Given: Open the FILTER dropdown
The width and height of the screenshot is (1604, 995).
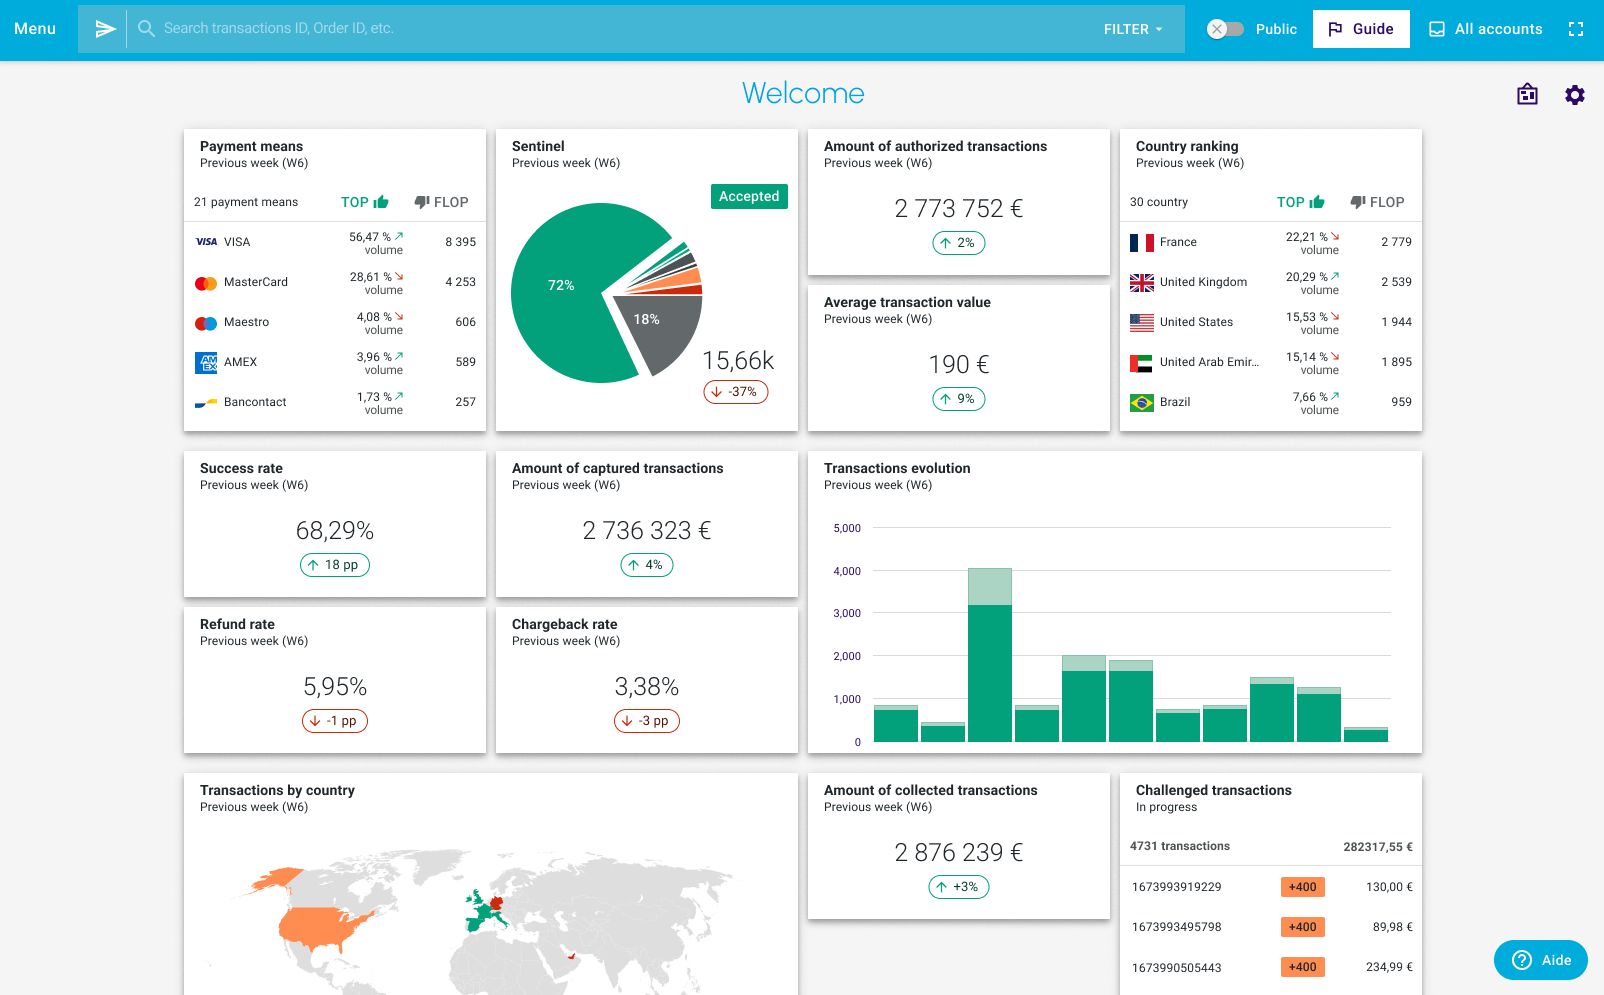Looking at the screenshot, I should (x=1131, y=29).
